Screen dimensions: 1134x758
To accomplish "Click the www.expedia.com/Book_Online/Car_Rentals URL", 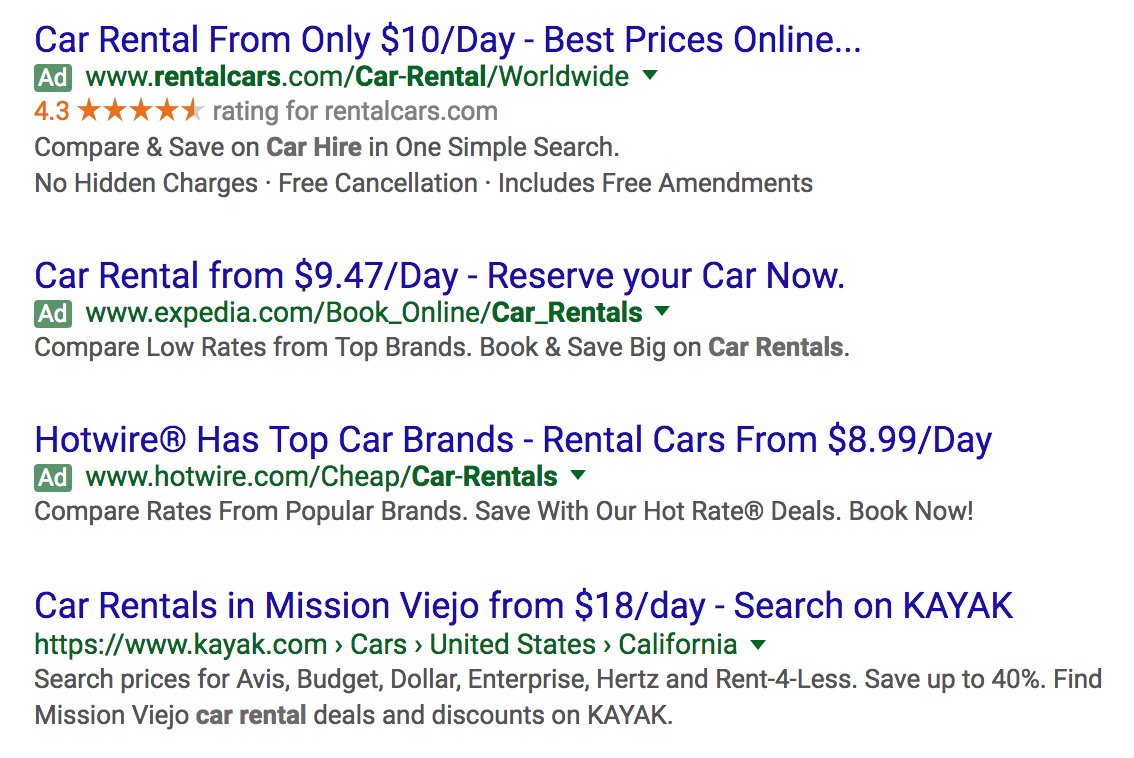I will (364, 312).
